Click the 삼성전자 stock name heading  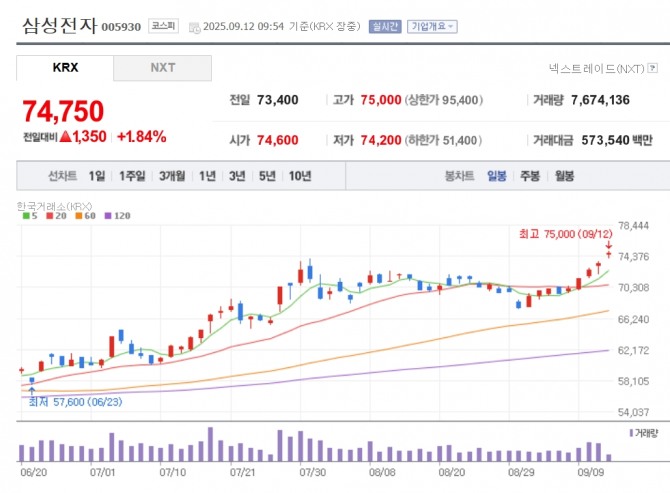tap(59, 26)
